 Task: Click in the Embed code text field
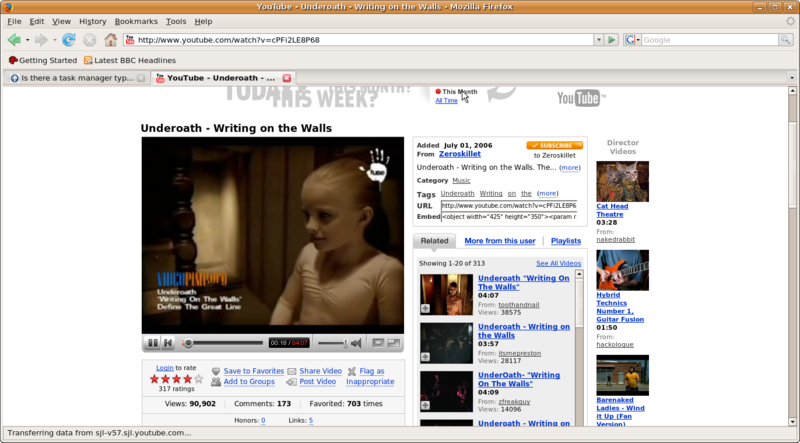coord(509,217)
